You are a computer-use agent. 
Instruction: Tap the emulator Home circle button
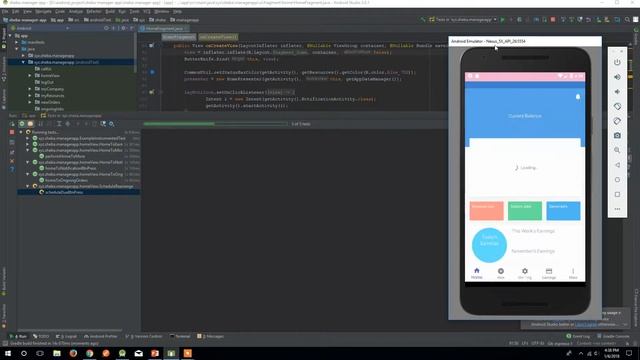pos(617,180)
